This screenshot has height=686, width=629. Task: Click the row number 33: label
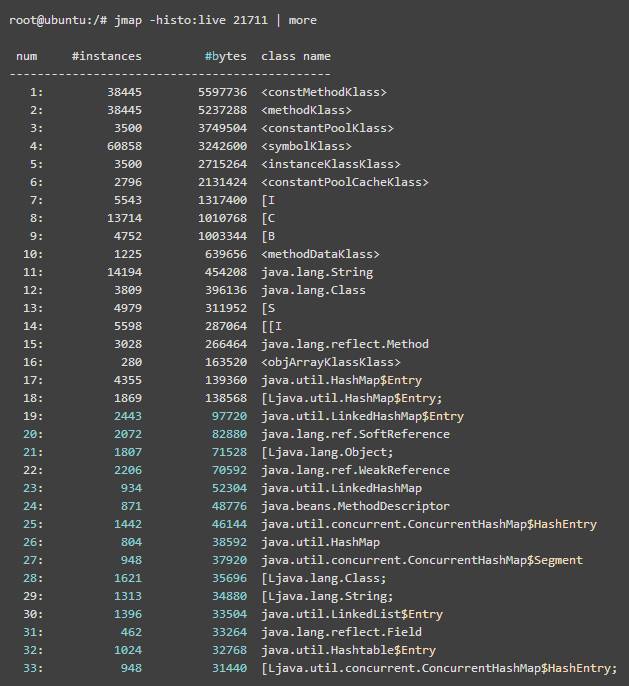click(x=33, y=668)
